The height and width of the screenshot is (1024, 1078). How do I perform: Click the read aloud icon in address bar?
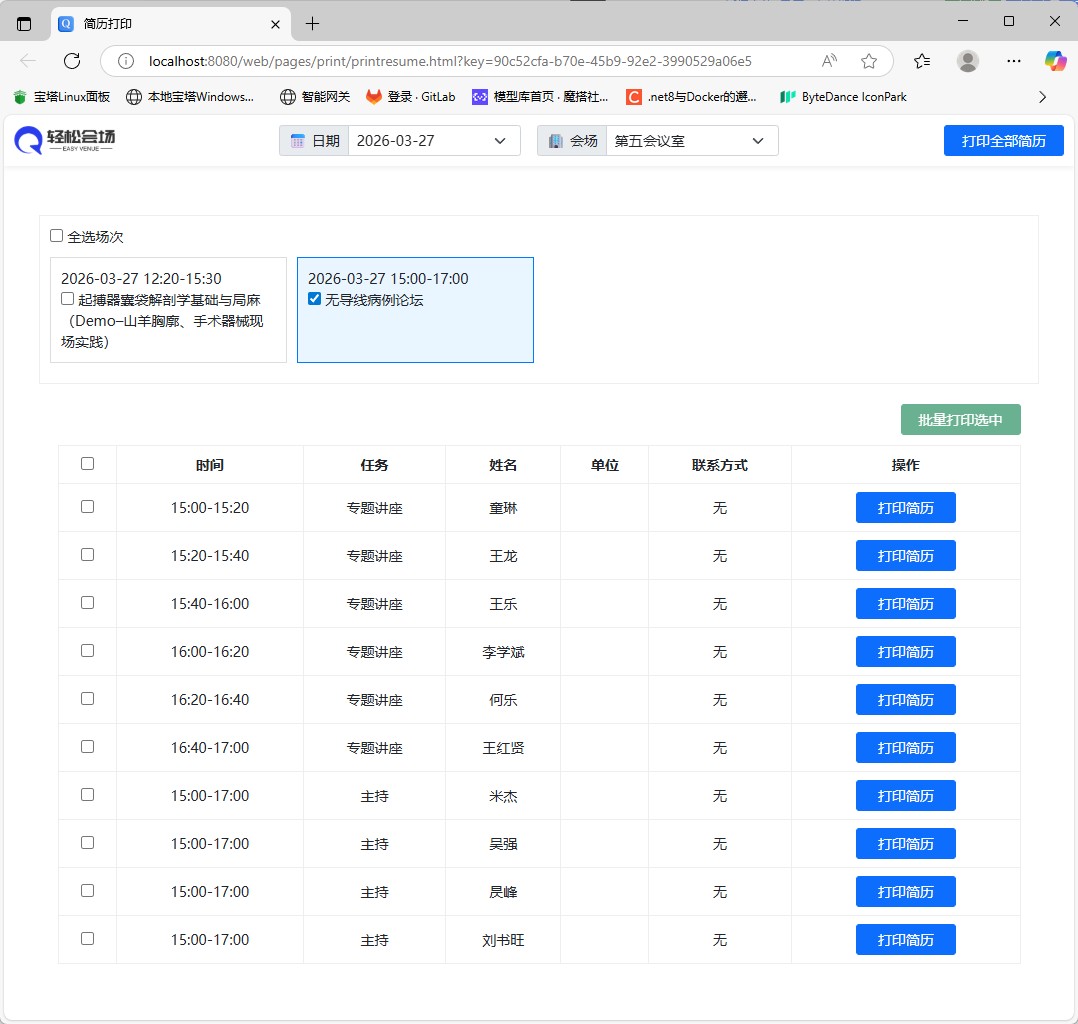(829, 61)
